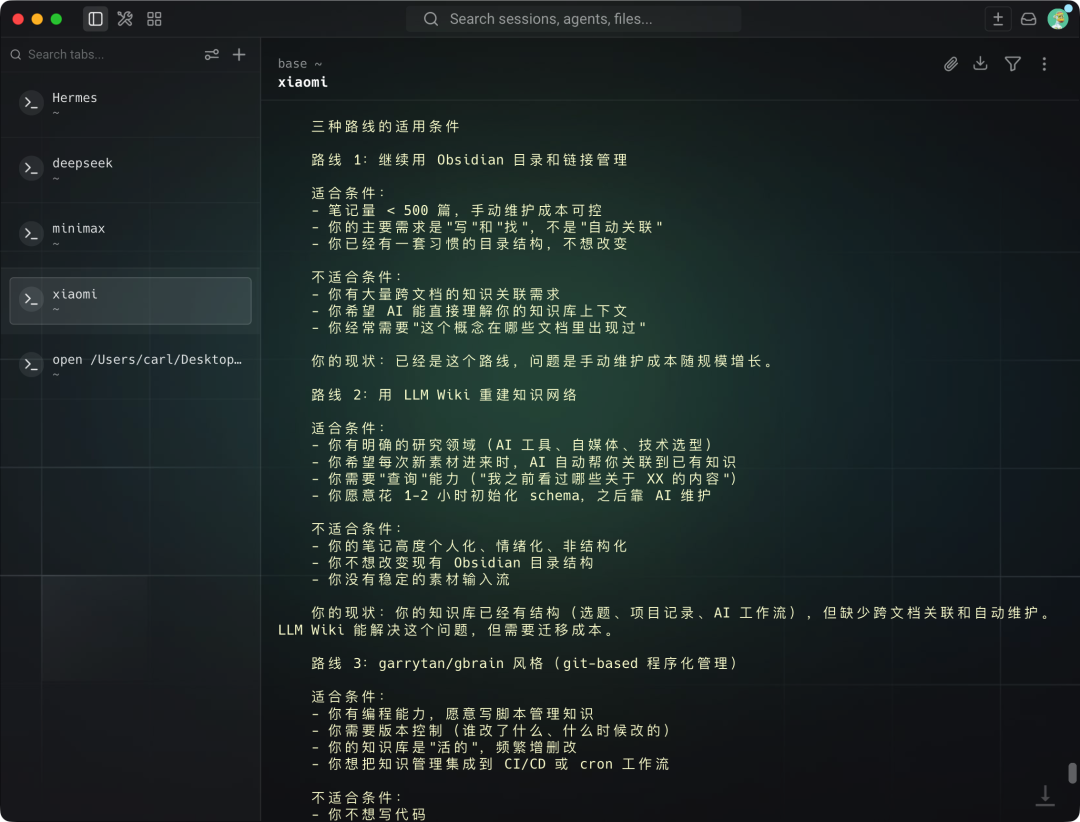The image size is (1080, 822).
Task: Open the filter funnel icon
Action: pos(1012,64)
